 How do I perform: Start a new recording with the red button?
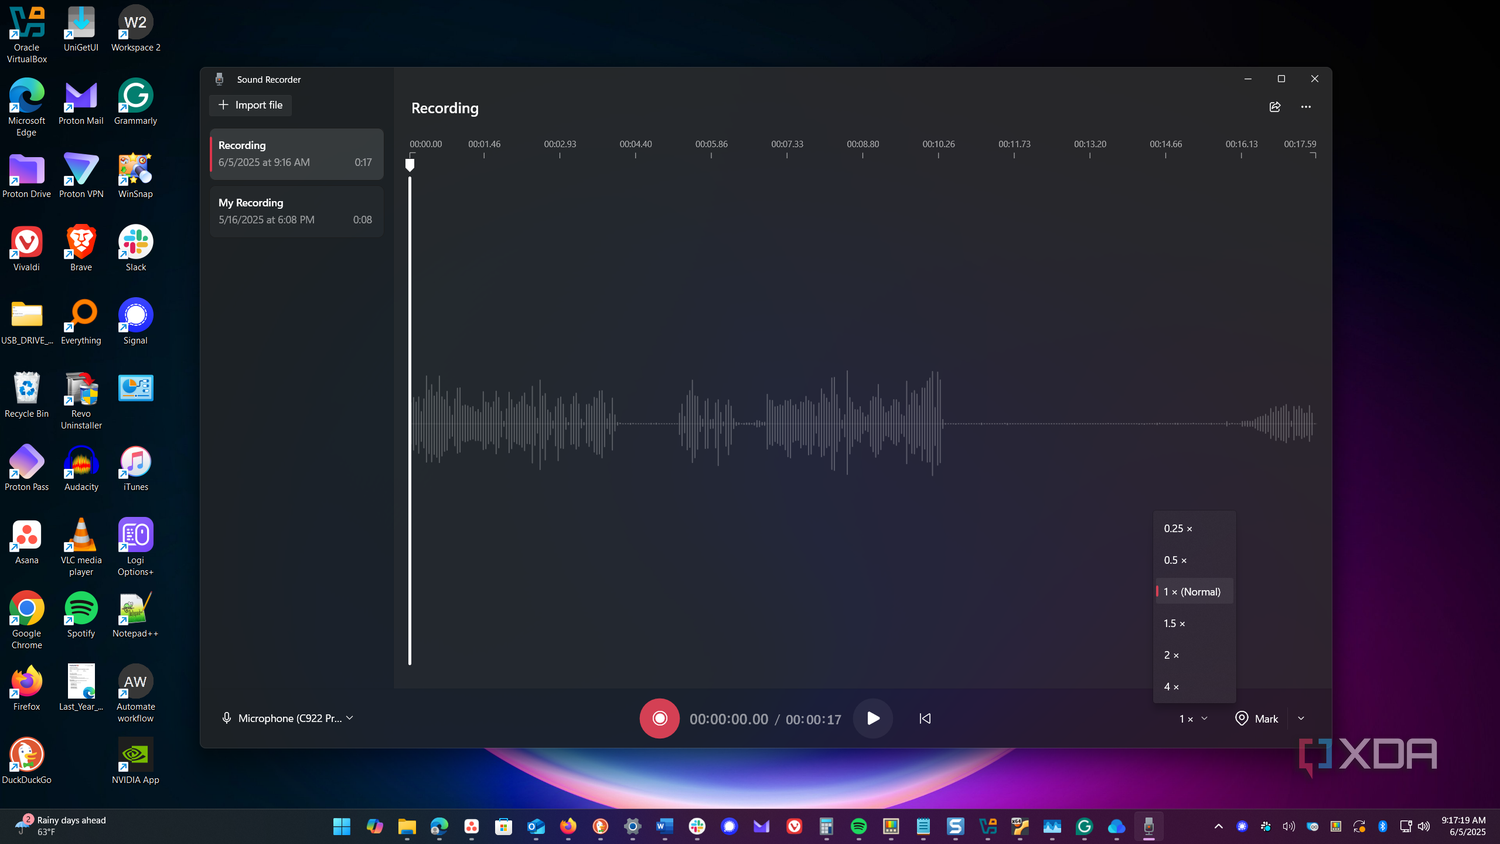click(x=659, y=718)
